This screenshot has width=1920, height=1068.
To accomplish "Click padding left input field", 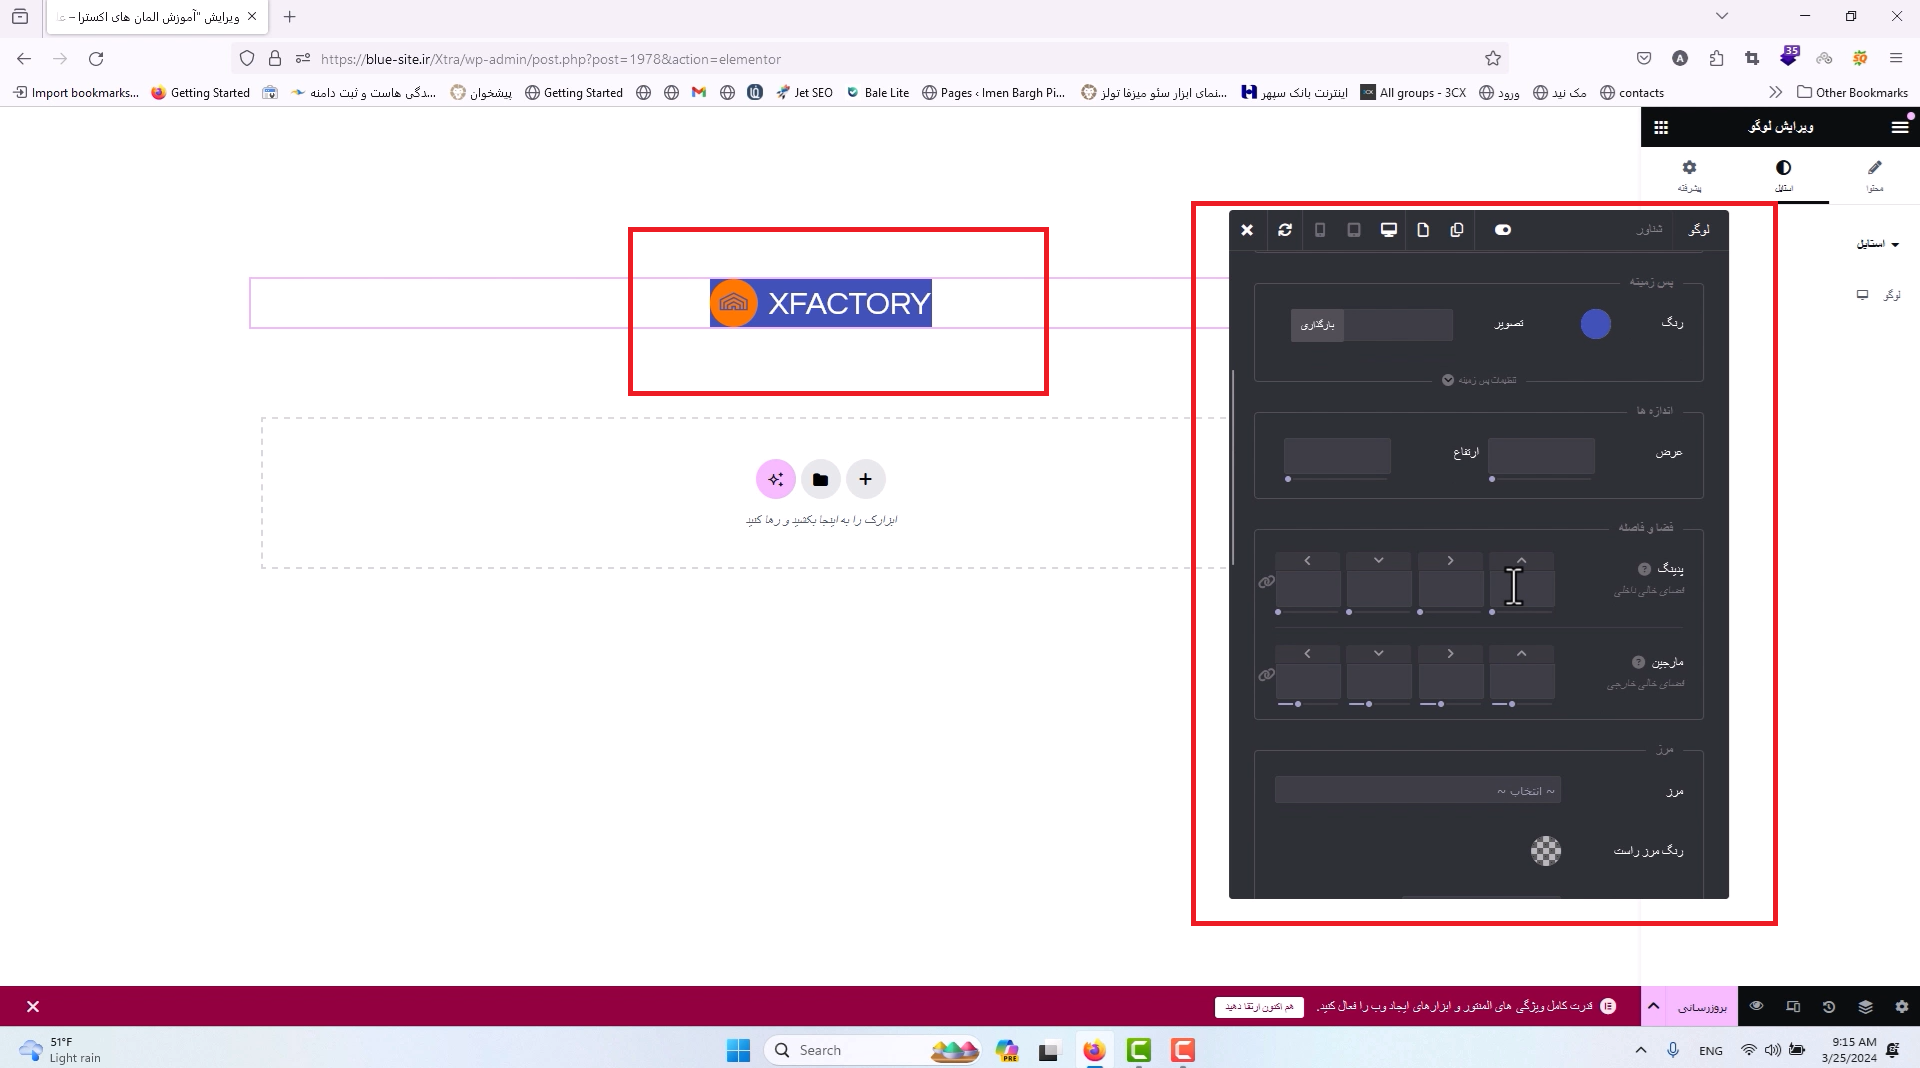I will pyautogui.click(x=1308, y=589).
